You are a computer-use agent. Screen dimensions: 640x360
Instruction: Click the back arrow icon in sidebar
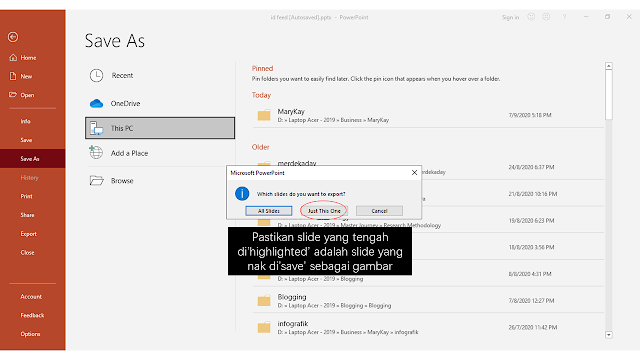click(x=13, y=37)
